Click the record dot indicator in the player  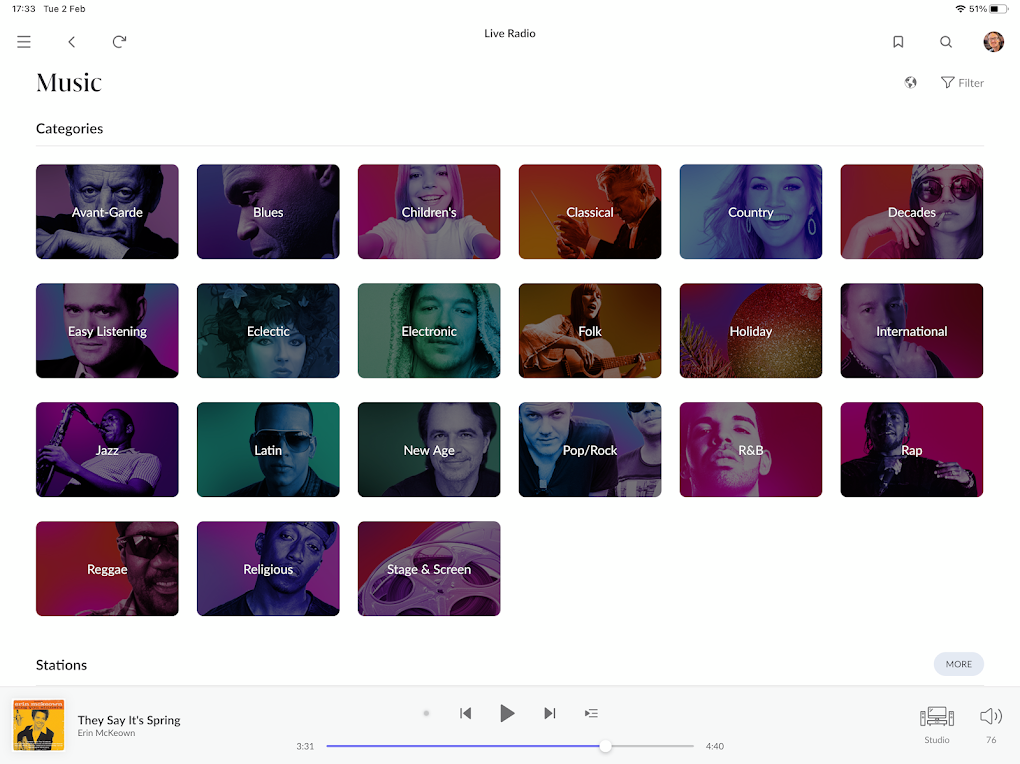(x=425, y=713)
